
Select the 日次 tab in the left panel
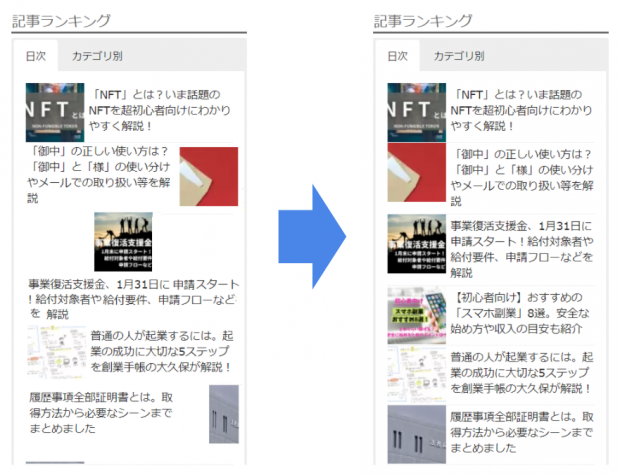(36, 56)
